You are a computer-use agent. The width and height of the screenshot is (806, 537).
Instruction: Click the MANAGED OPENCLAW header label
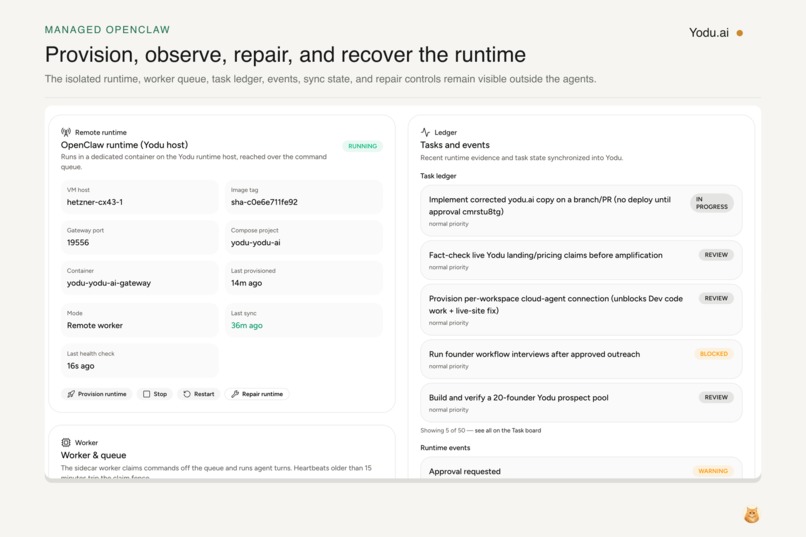[x=107, y=30]
